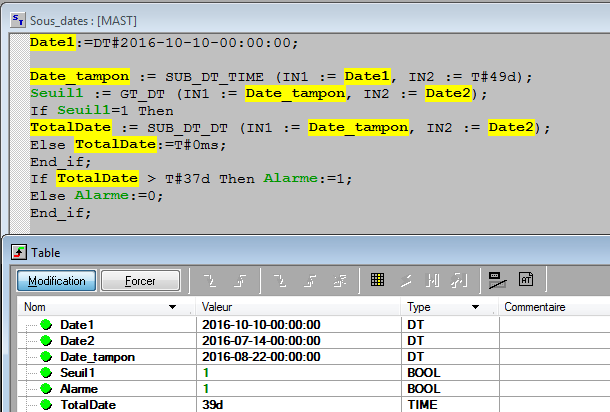Click the Modification button
610x412 pixels.
pos(56,281)
